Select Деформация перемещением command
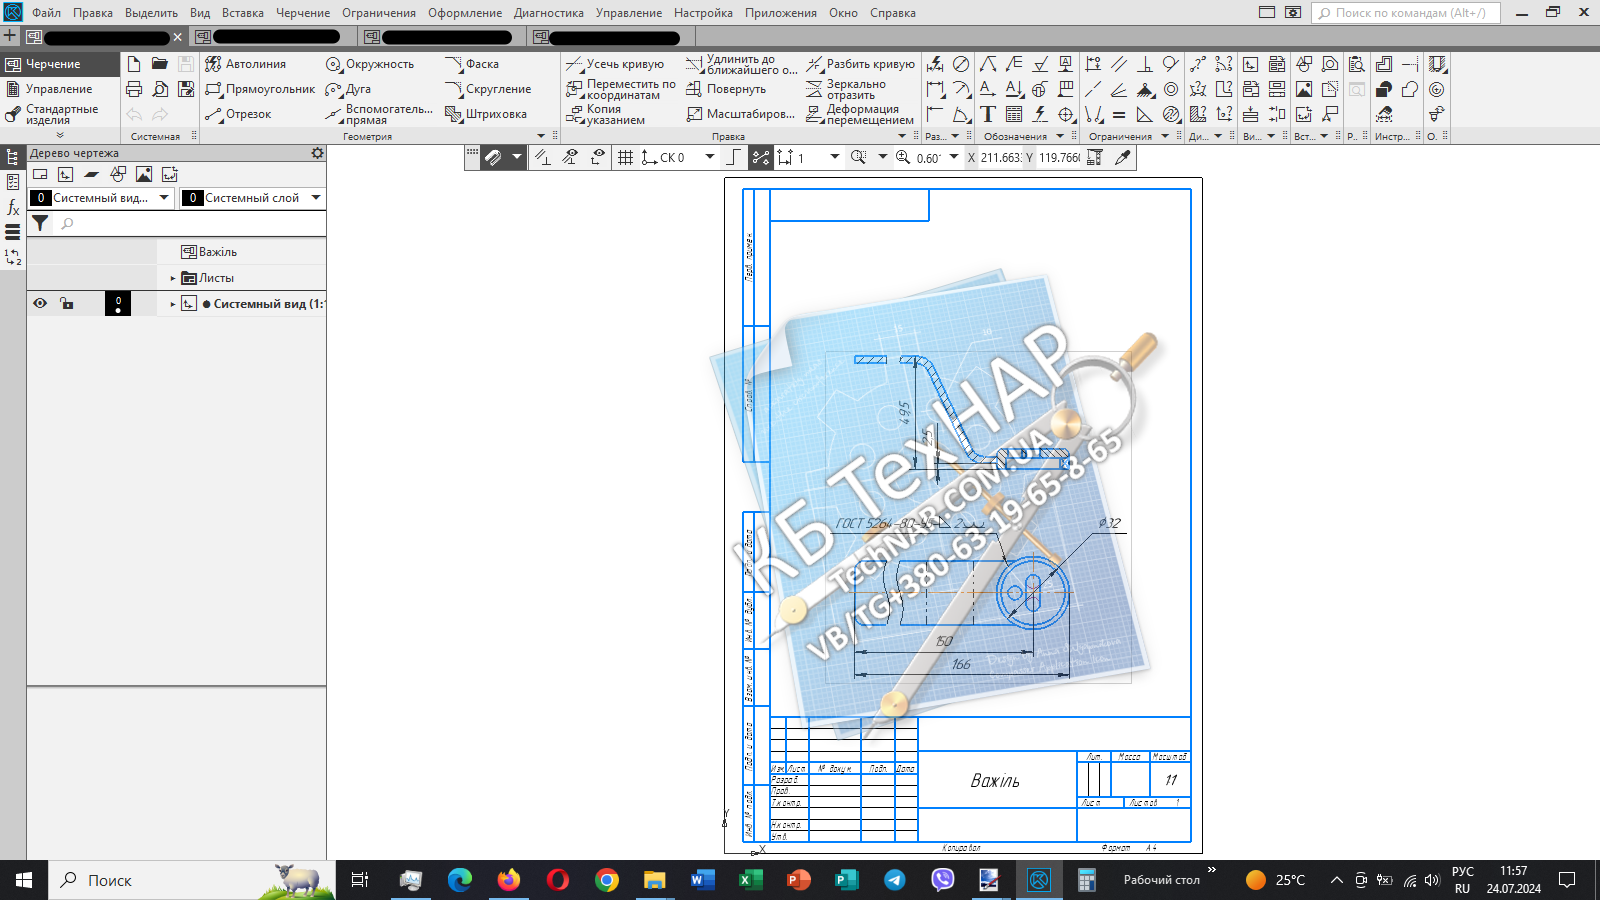The width and height of the screenshot is (1600, 900). [x=859, y=114]
